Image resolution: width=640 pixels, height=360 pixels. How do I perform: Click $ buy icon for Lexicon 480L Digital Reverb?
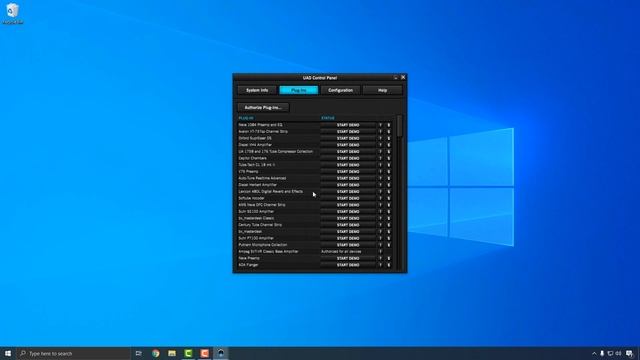[389, 191]
